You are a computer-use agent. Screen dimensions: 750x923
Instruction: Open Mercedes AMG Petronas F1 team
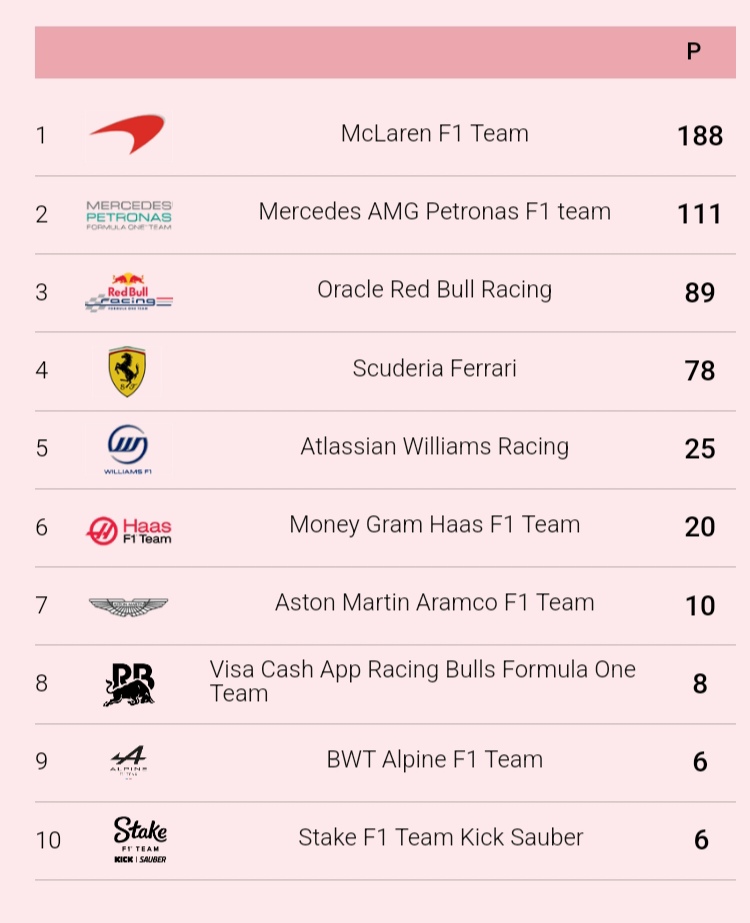point(434,212)
